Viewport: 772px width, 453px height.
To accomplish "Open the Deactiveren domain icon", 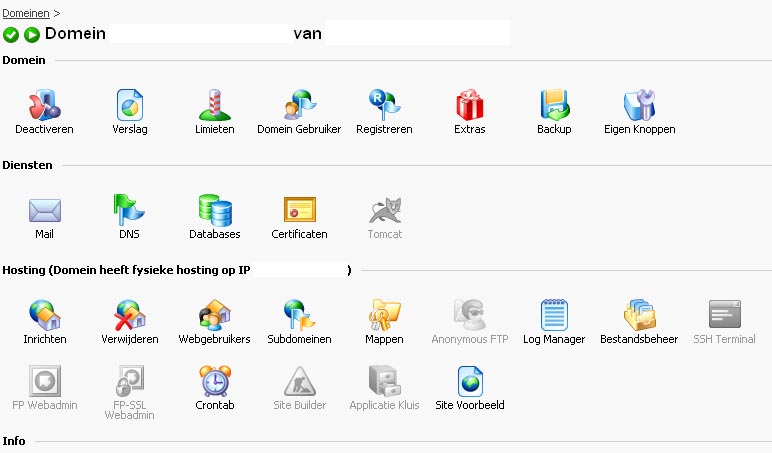I will click(44, 105).
